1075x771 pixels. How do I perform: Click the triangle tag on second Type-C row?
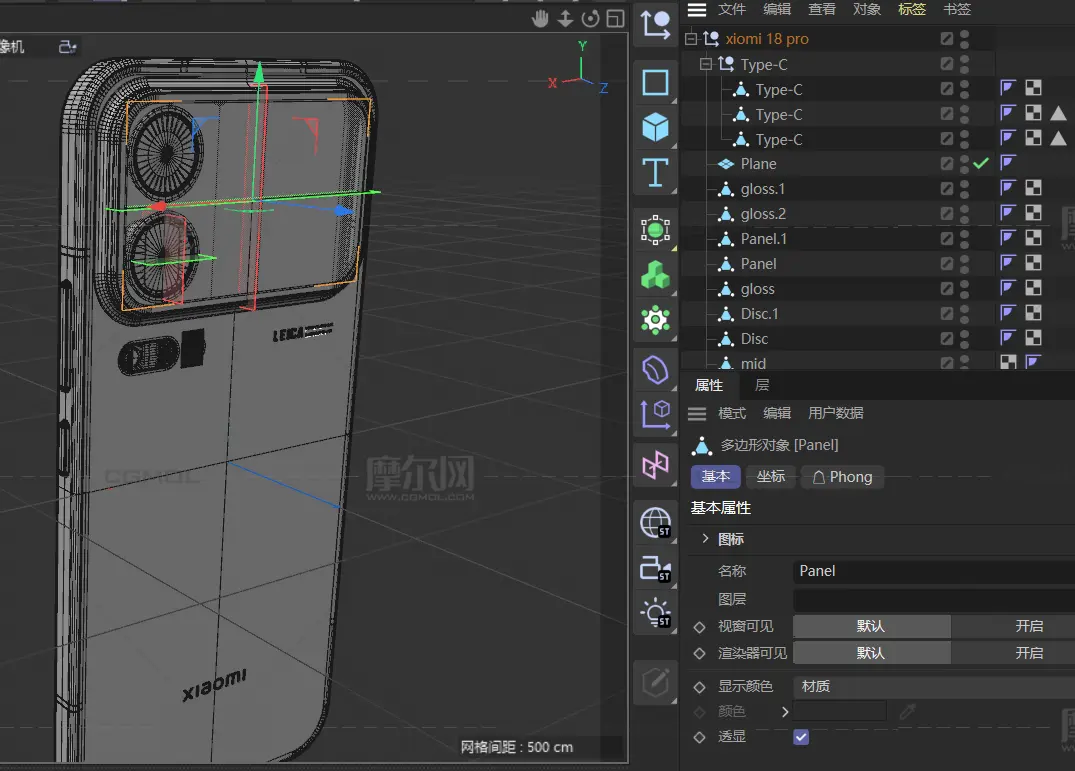pyautogui.click(x=1059, y=113)
